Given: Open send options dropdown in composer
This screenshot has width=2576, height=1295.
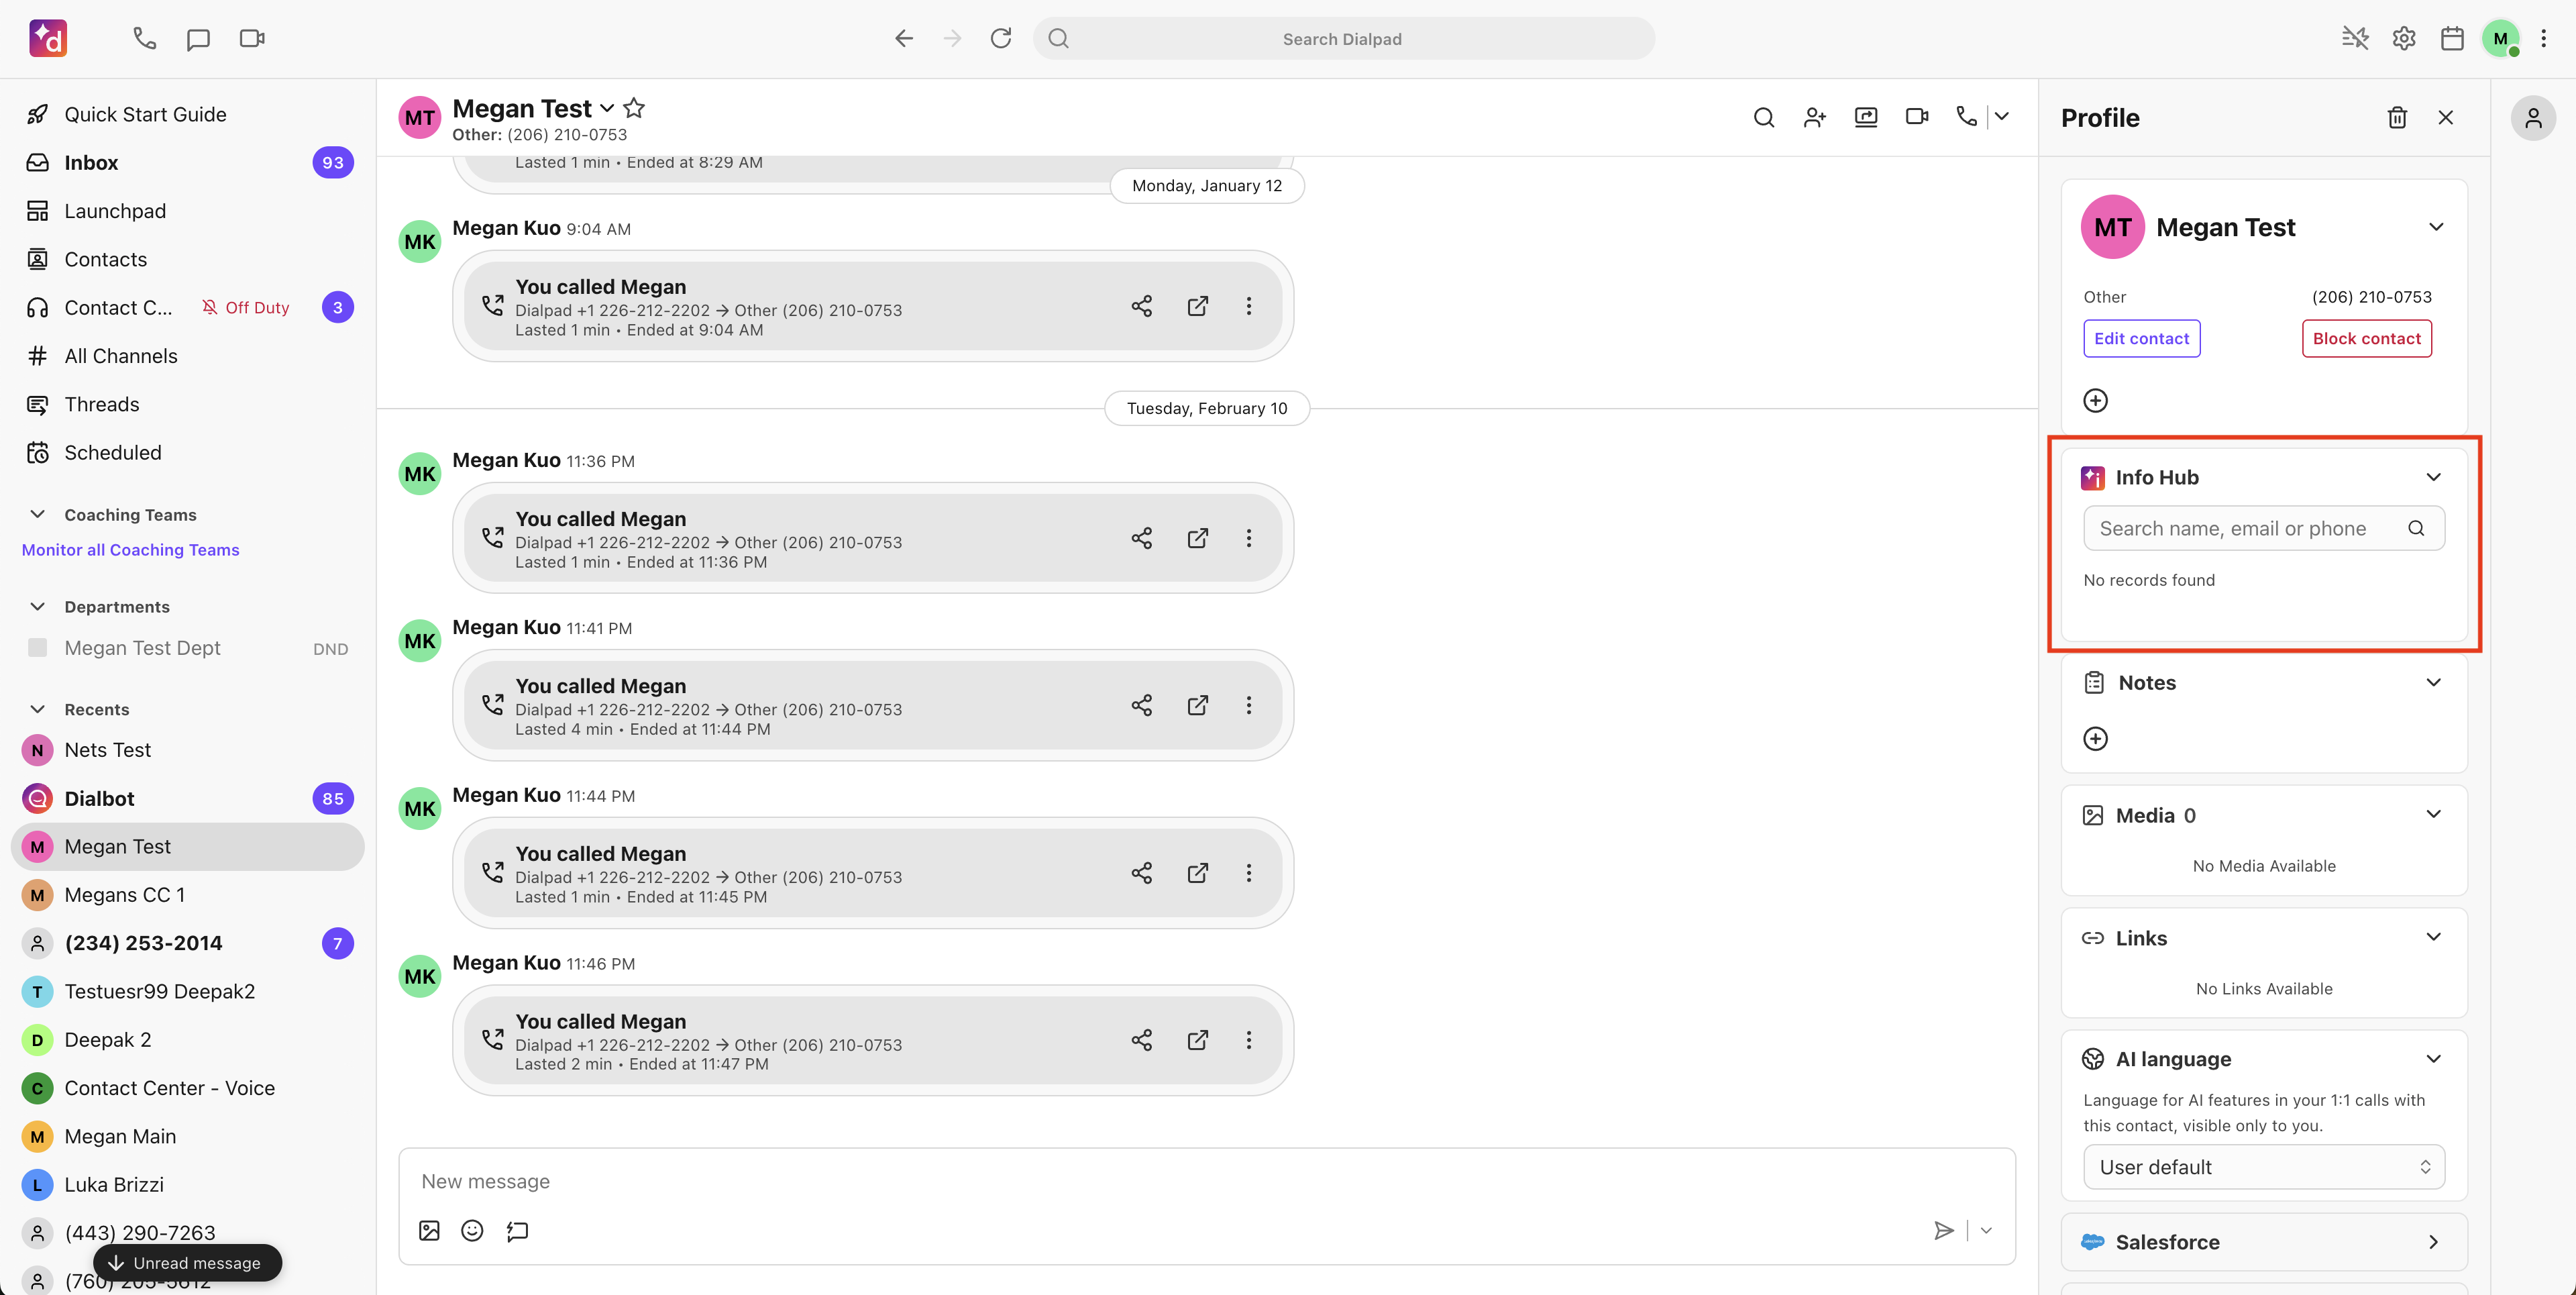Looking at the screenshot, I should [x=1986, y=1230].
